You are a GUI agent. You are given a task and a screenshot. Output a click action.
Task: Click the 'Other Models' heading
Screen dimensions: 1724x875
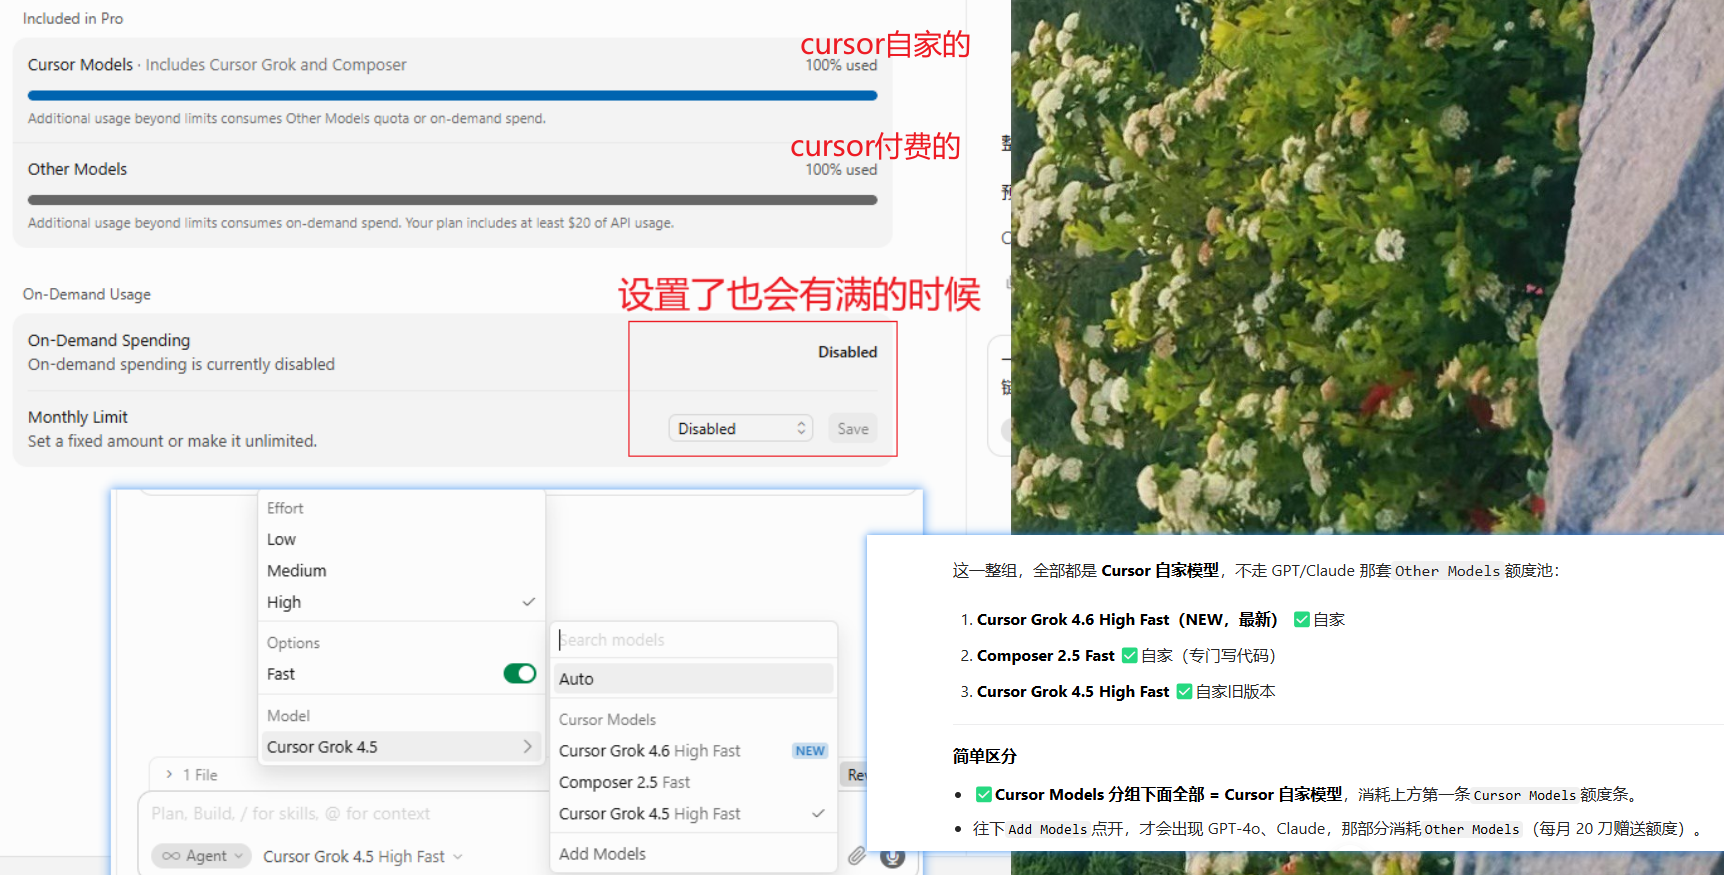coord(78,169)
